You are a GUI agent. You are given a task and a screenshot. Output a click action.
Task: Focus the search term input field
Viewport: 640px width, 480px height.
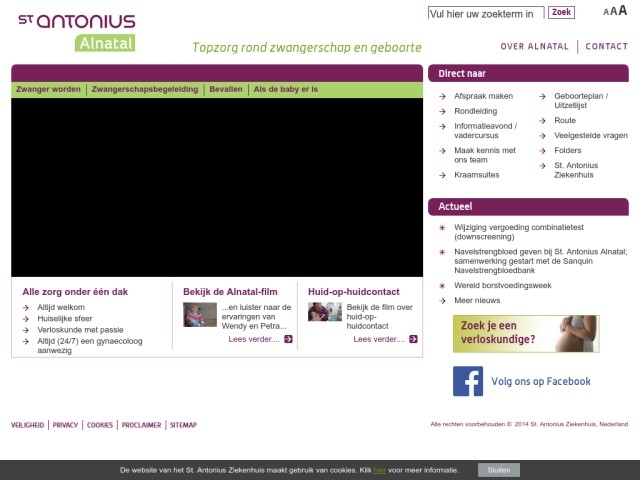coord(485,13)
